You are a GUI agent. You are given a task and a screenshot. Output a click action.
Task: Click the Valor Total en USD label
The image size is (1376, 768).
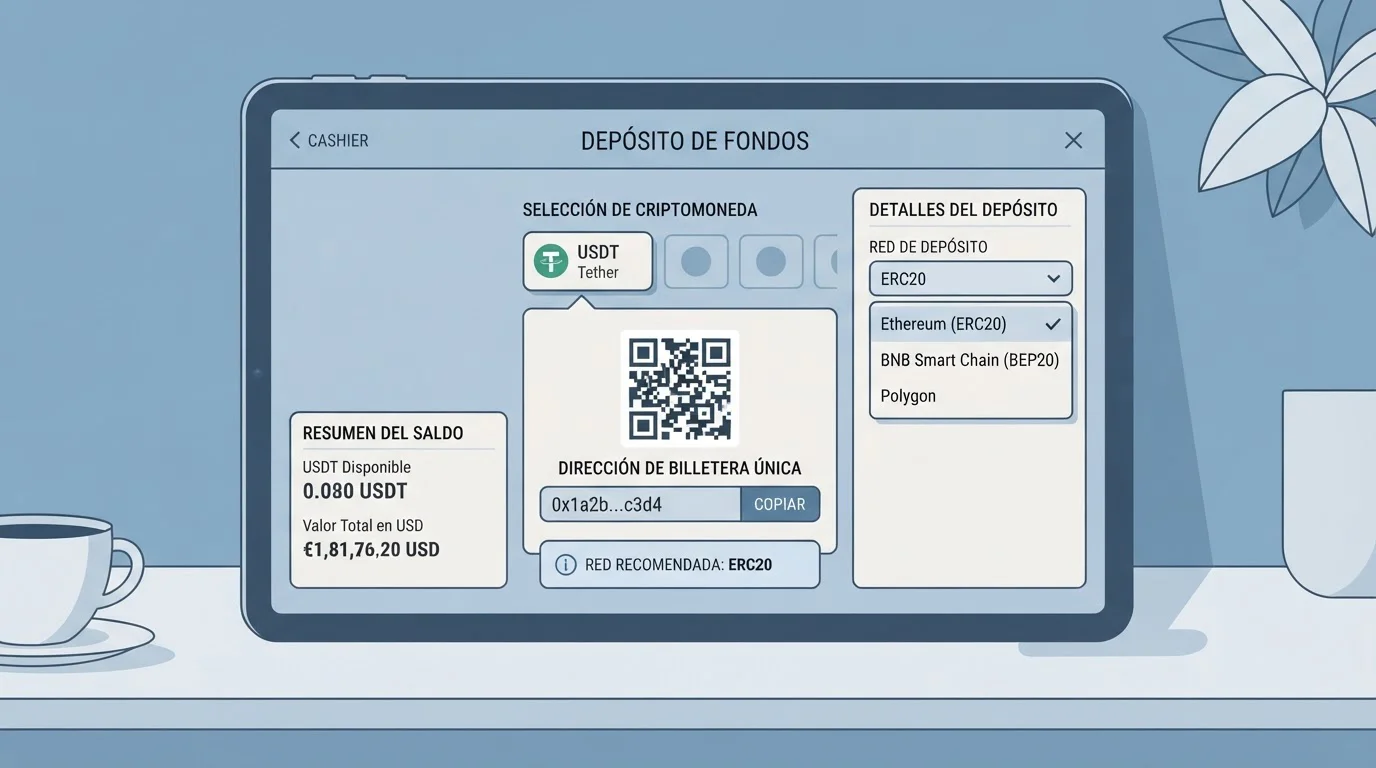[x=363, y=525]
